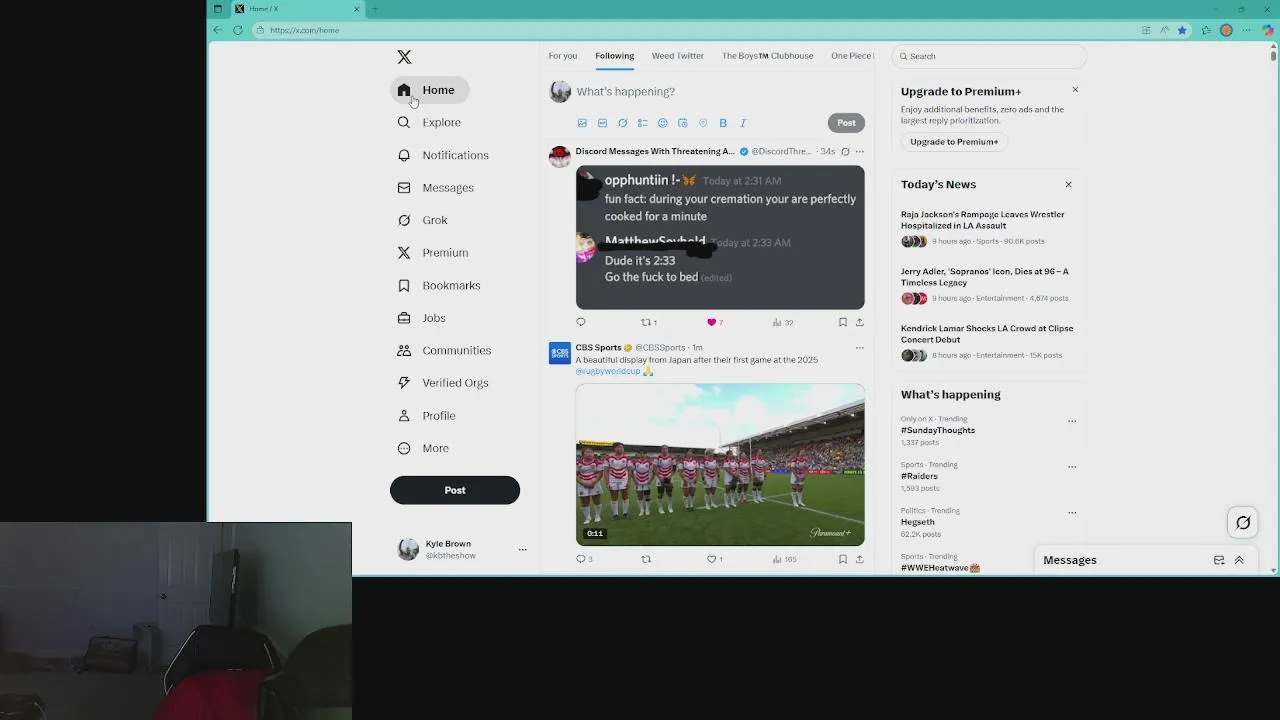Open Grok action on Discord Messages post

[x=845, y=152]
